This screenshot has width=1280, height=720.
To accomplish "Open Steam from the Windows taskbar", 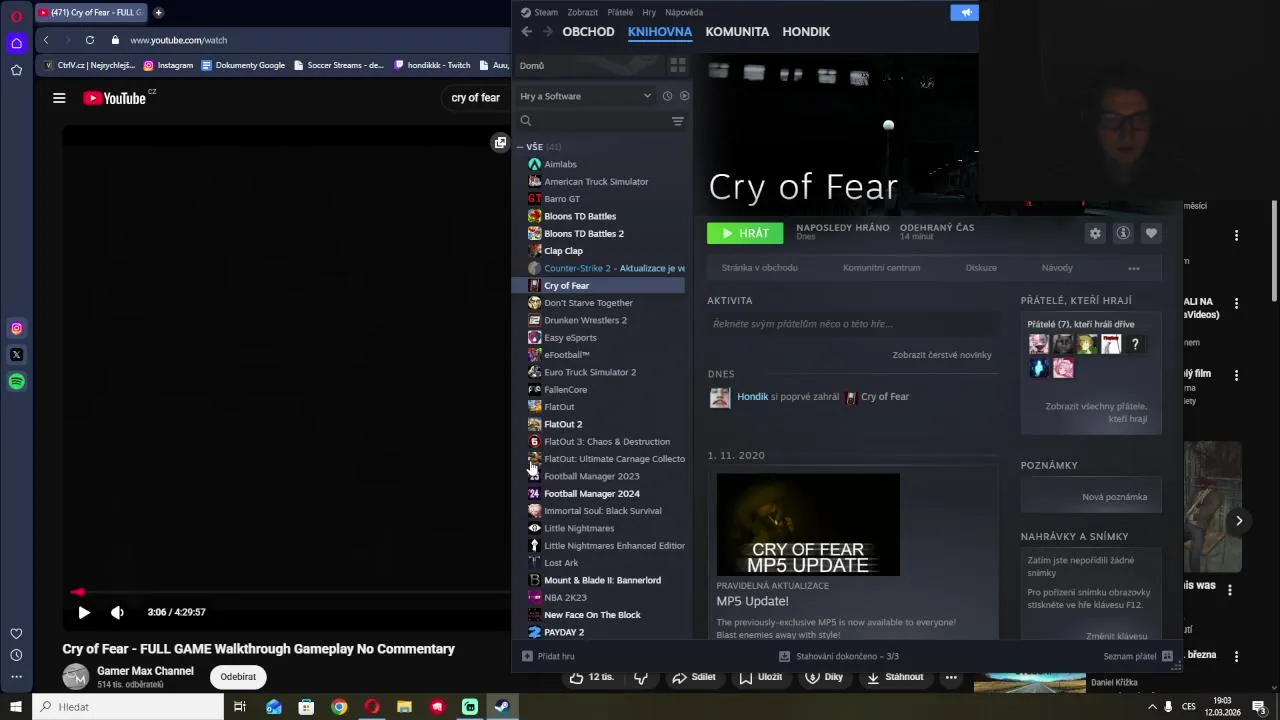I will [x=502, y=707].
